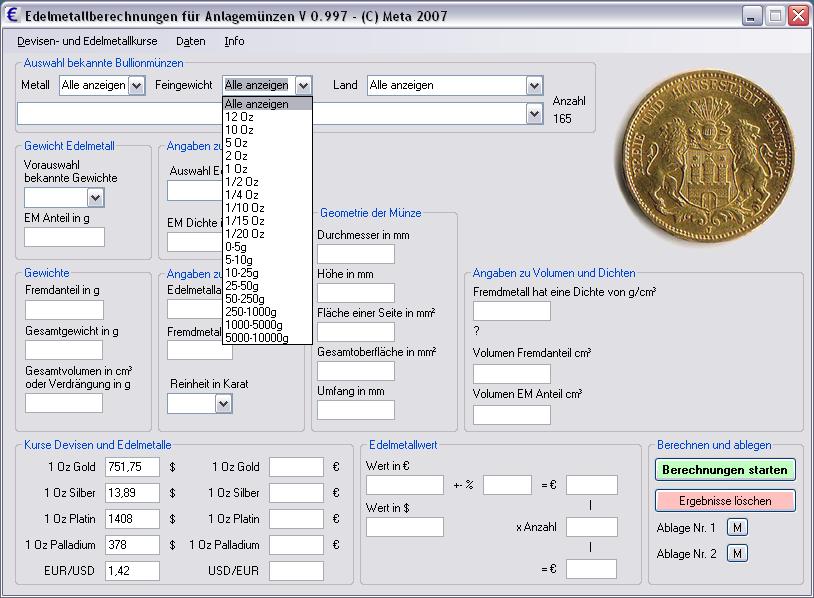This screenshot has width=814, height=598.
Task: Open the Info menu
Action: tap(234, 41)
